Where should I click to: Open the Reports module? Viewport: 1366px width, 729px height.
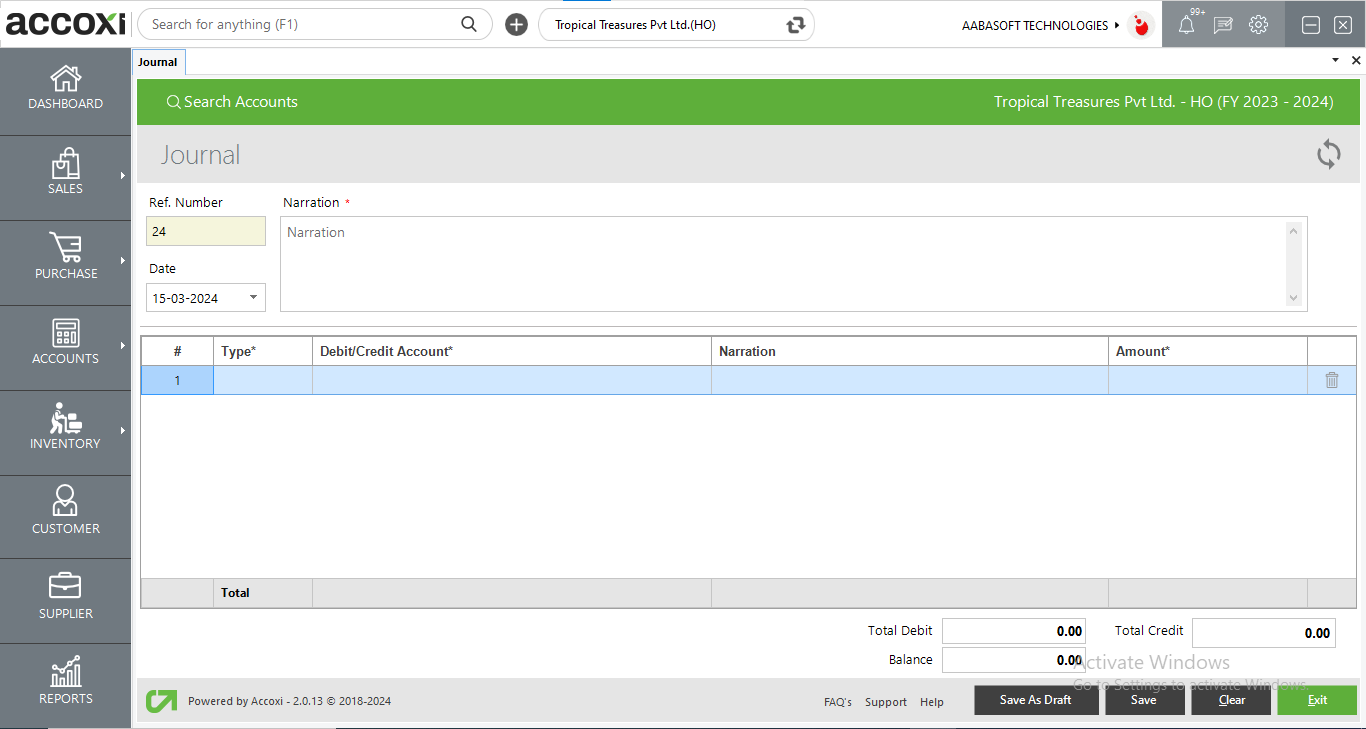[65, 681]
